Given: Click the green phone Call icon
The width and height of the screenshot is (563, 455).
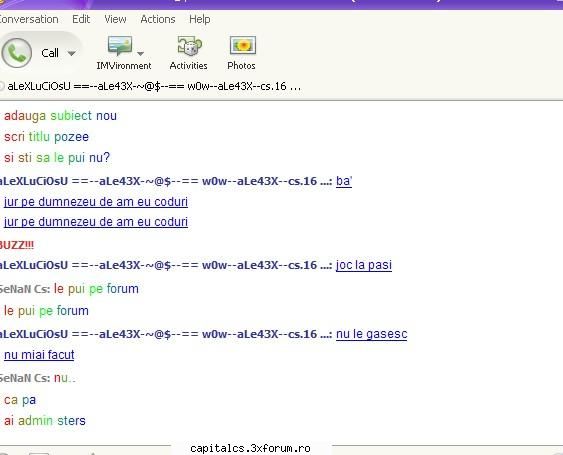Looking at the screenshot, I should (17, 53).
